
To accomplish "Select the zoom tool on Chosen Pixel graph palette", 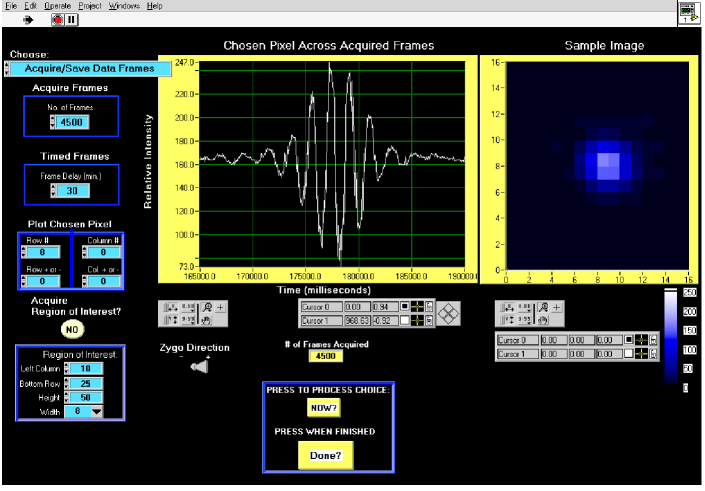I will pyautogui.click(x=207, y=308).
